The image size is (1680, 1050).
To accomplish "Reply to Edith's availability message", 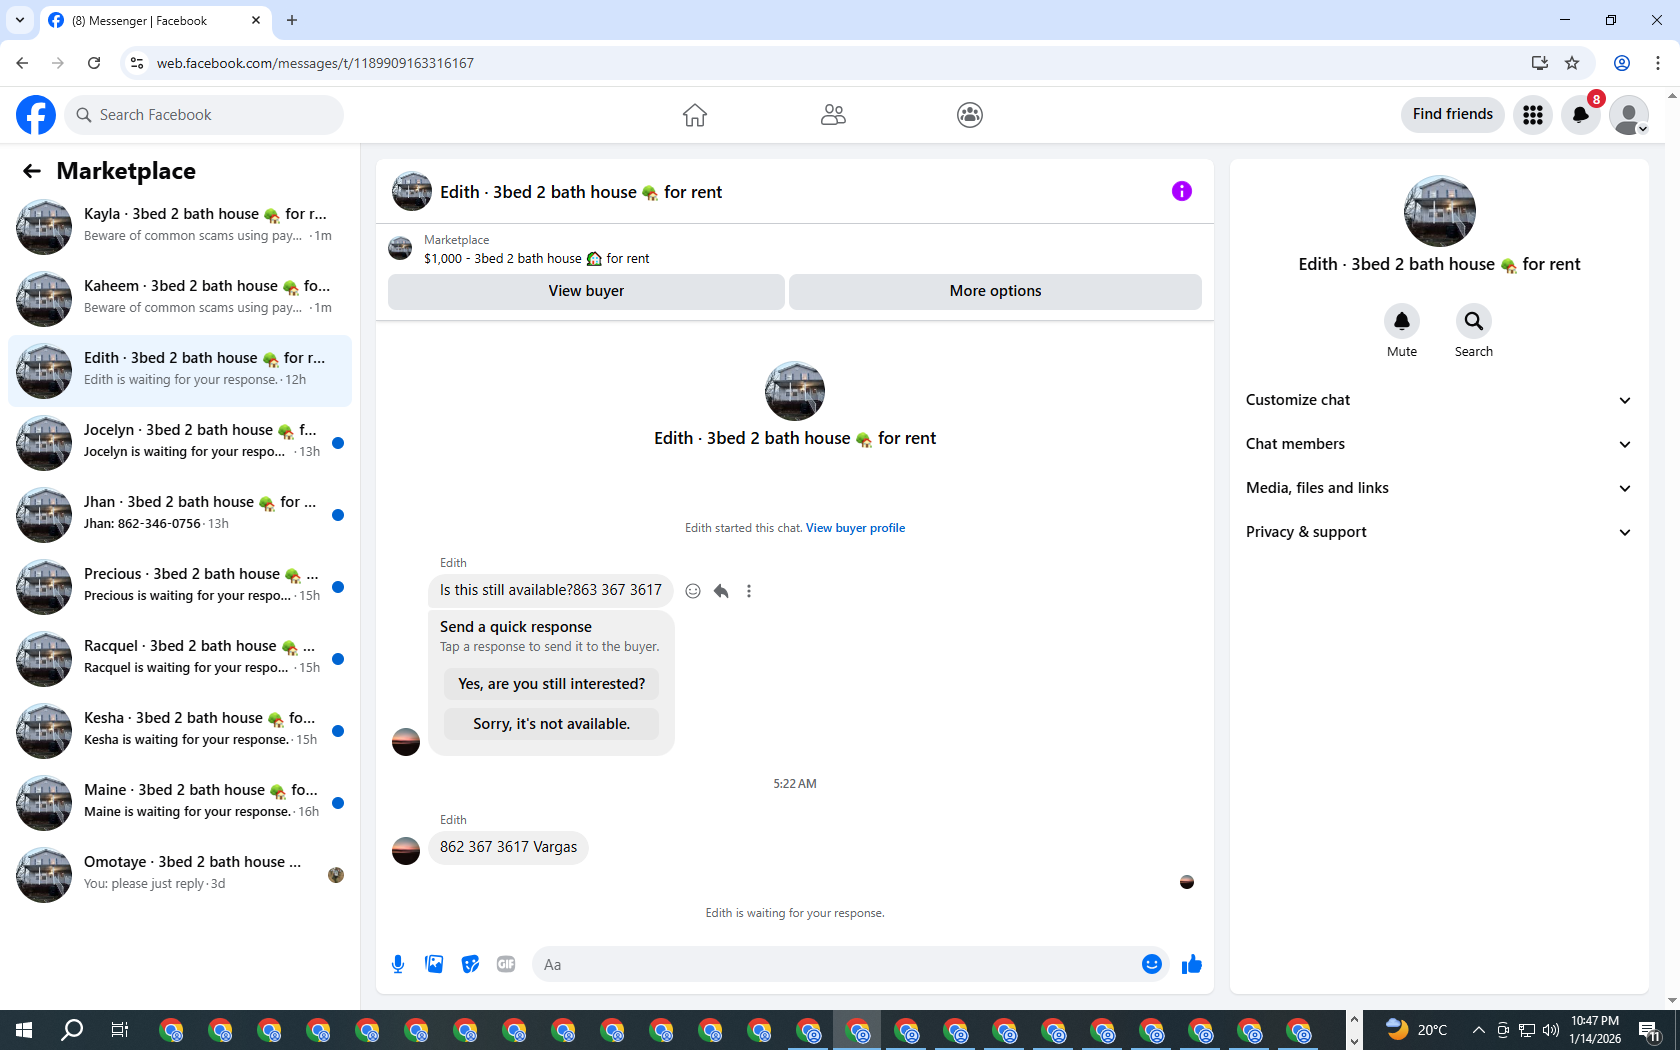I will (721, 591).
